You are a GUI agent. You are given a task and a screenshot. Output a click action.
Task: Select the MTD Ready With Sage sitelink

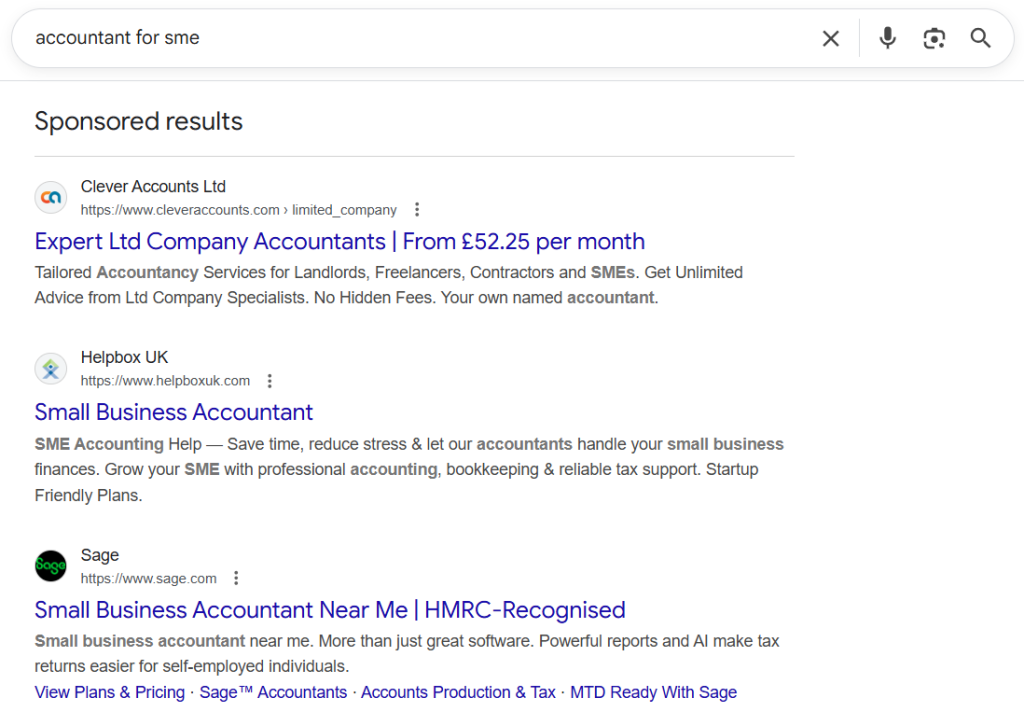[653, 692]
